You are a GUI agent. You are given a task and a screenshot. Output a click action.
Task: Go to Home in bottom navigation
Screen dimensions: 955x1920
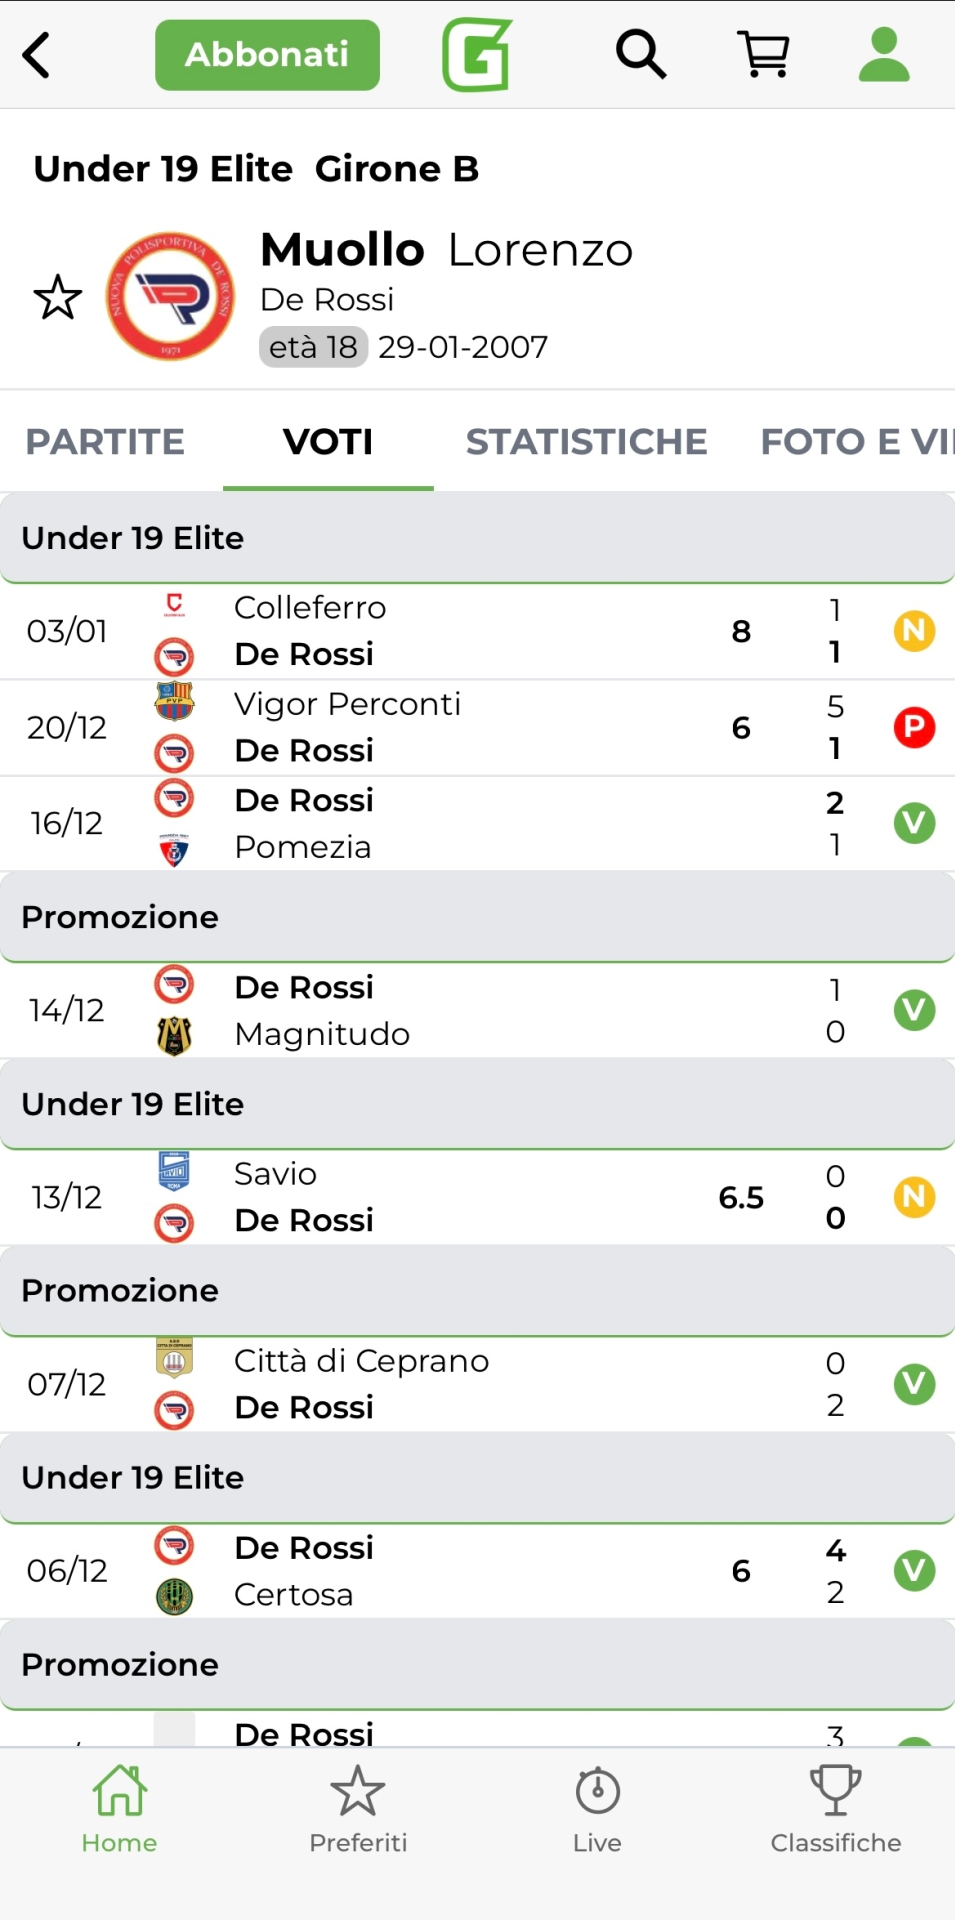[x=119, y=1808]
